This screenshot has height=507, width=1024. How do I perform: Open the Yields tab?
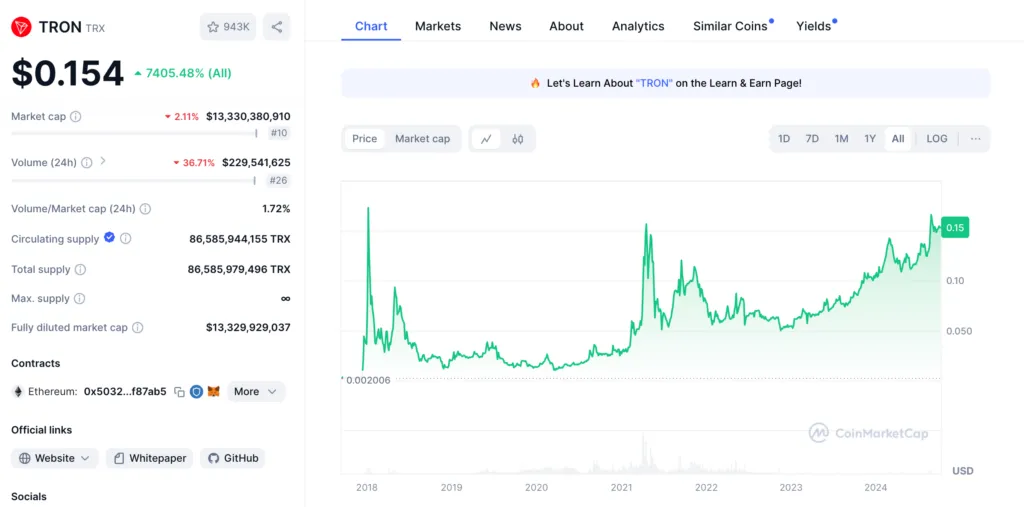point(814,26)
